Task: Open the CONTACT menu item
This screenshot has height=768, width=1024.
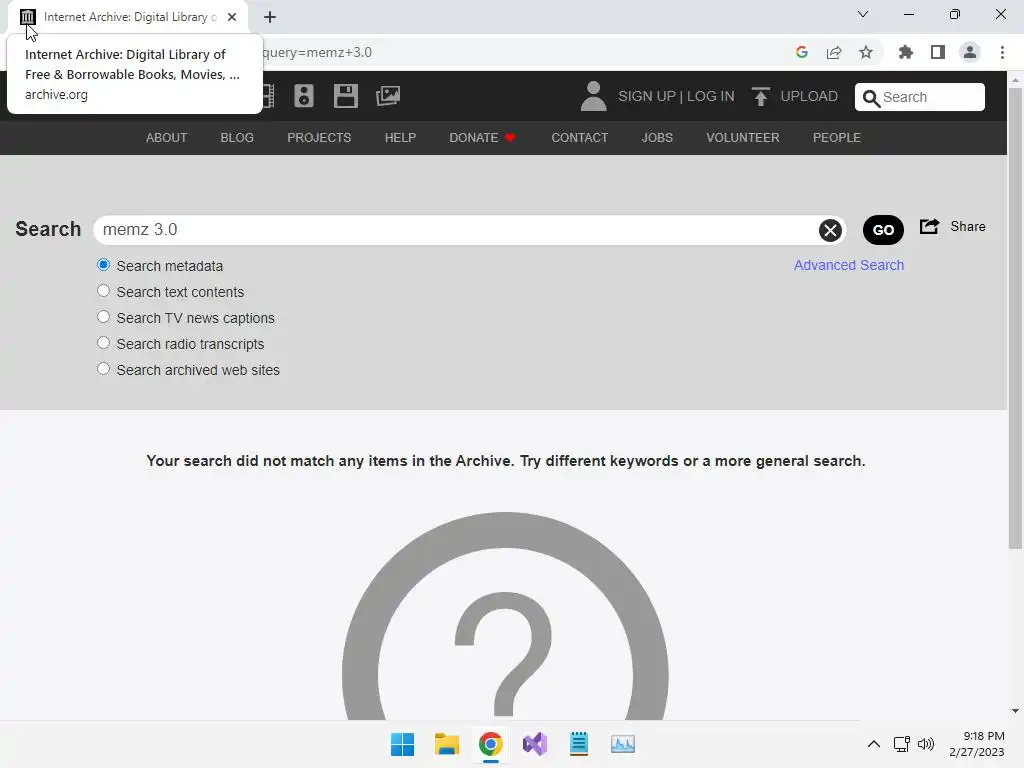Action: [x=580, y=138]
